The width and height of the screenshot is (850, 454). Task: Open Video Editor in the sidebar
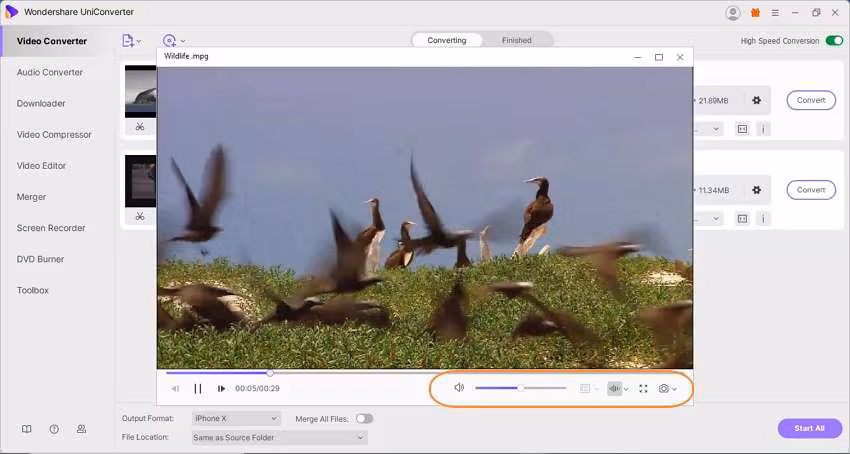pyautogui.click(x=42, y=165)
